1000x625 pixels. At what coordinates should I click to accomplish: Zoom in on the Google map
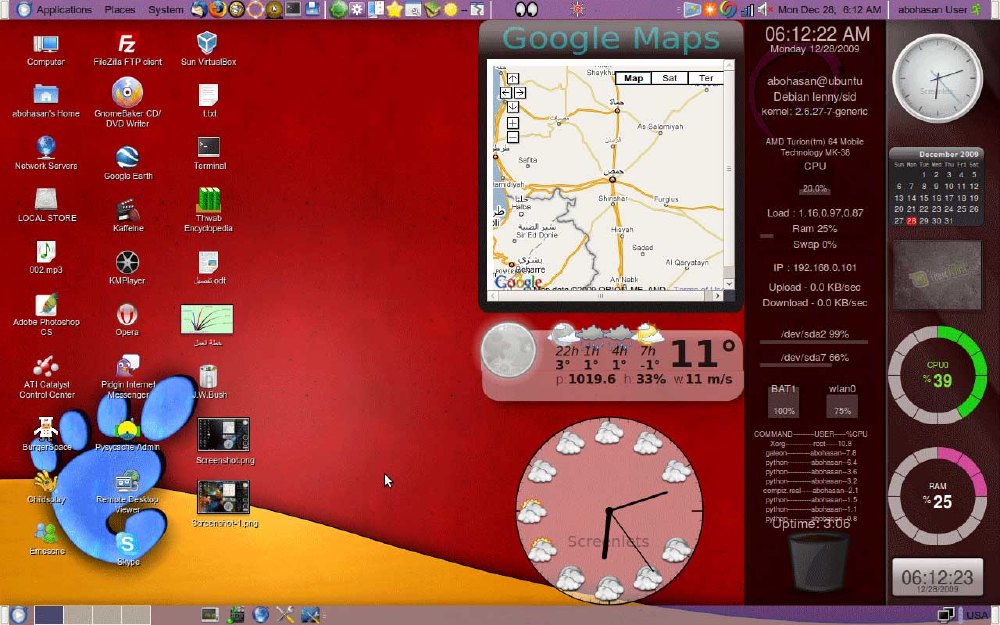coord(513,122)
